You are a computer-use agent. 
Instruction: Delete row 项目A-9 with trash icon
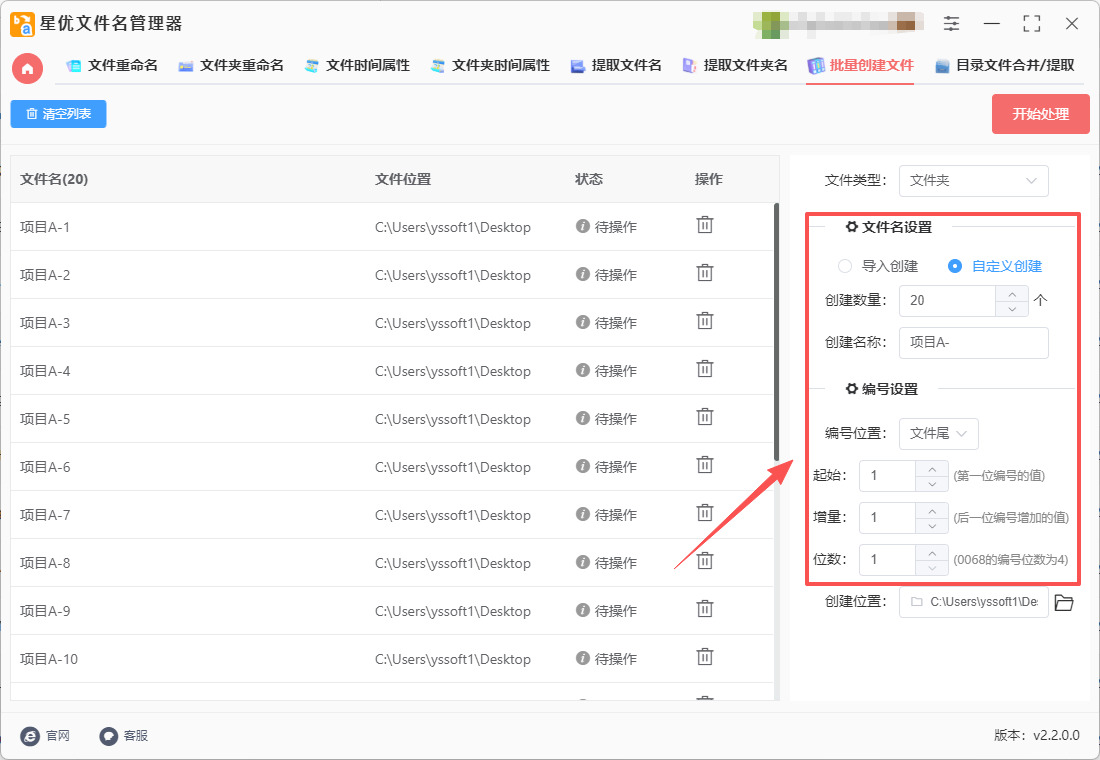coord(704,610)
